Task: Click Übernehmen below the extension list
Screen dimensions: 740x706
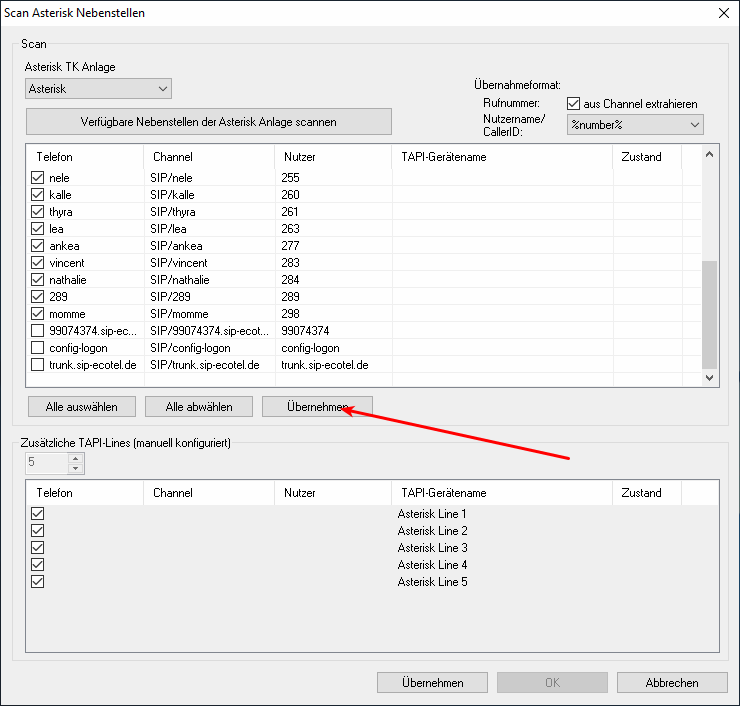Action: click(x=316, y=407)
